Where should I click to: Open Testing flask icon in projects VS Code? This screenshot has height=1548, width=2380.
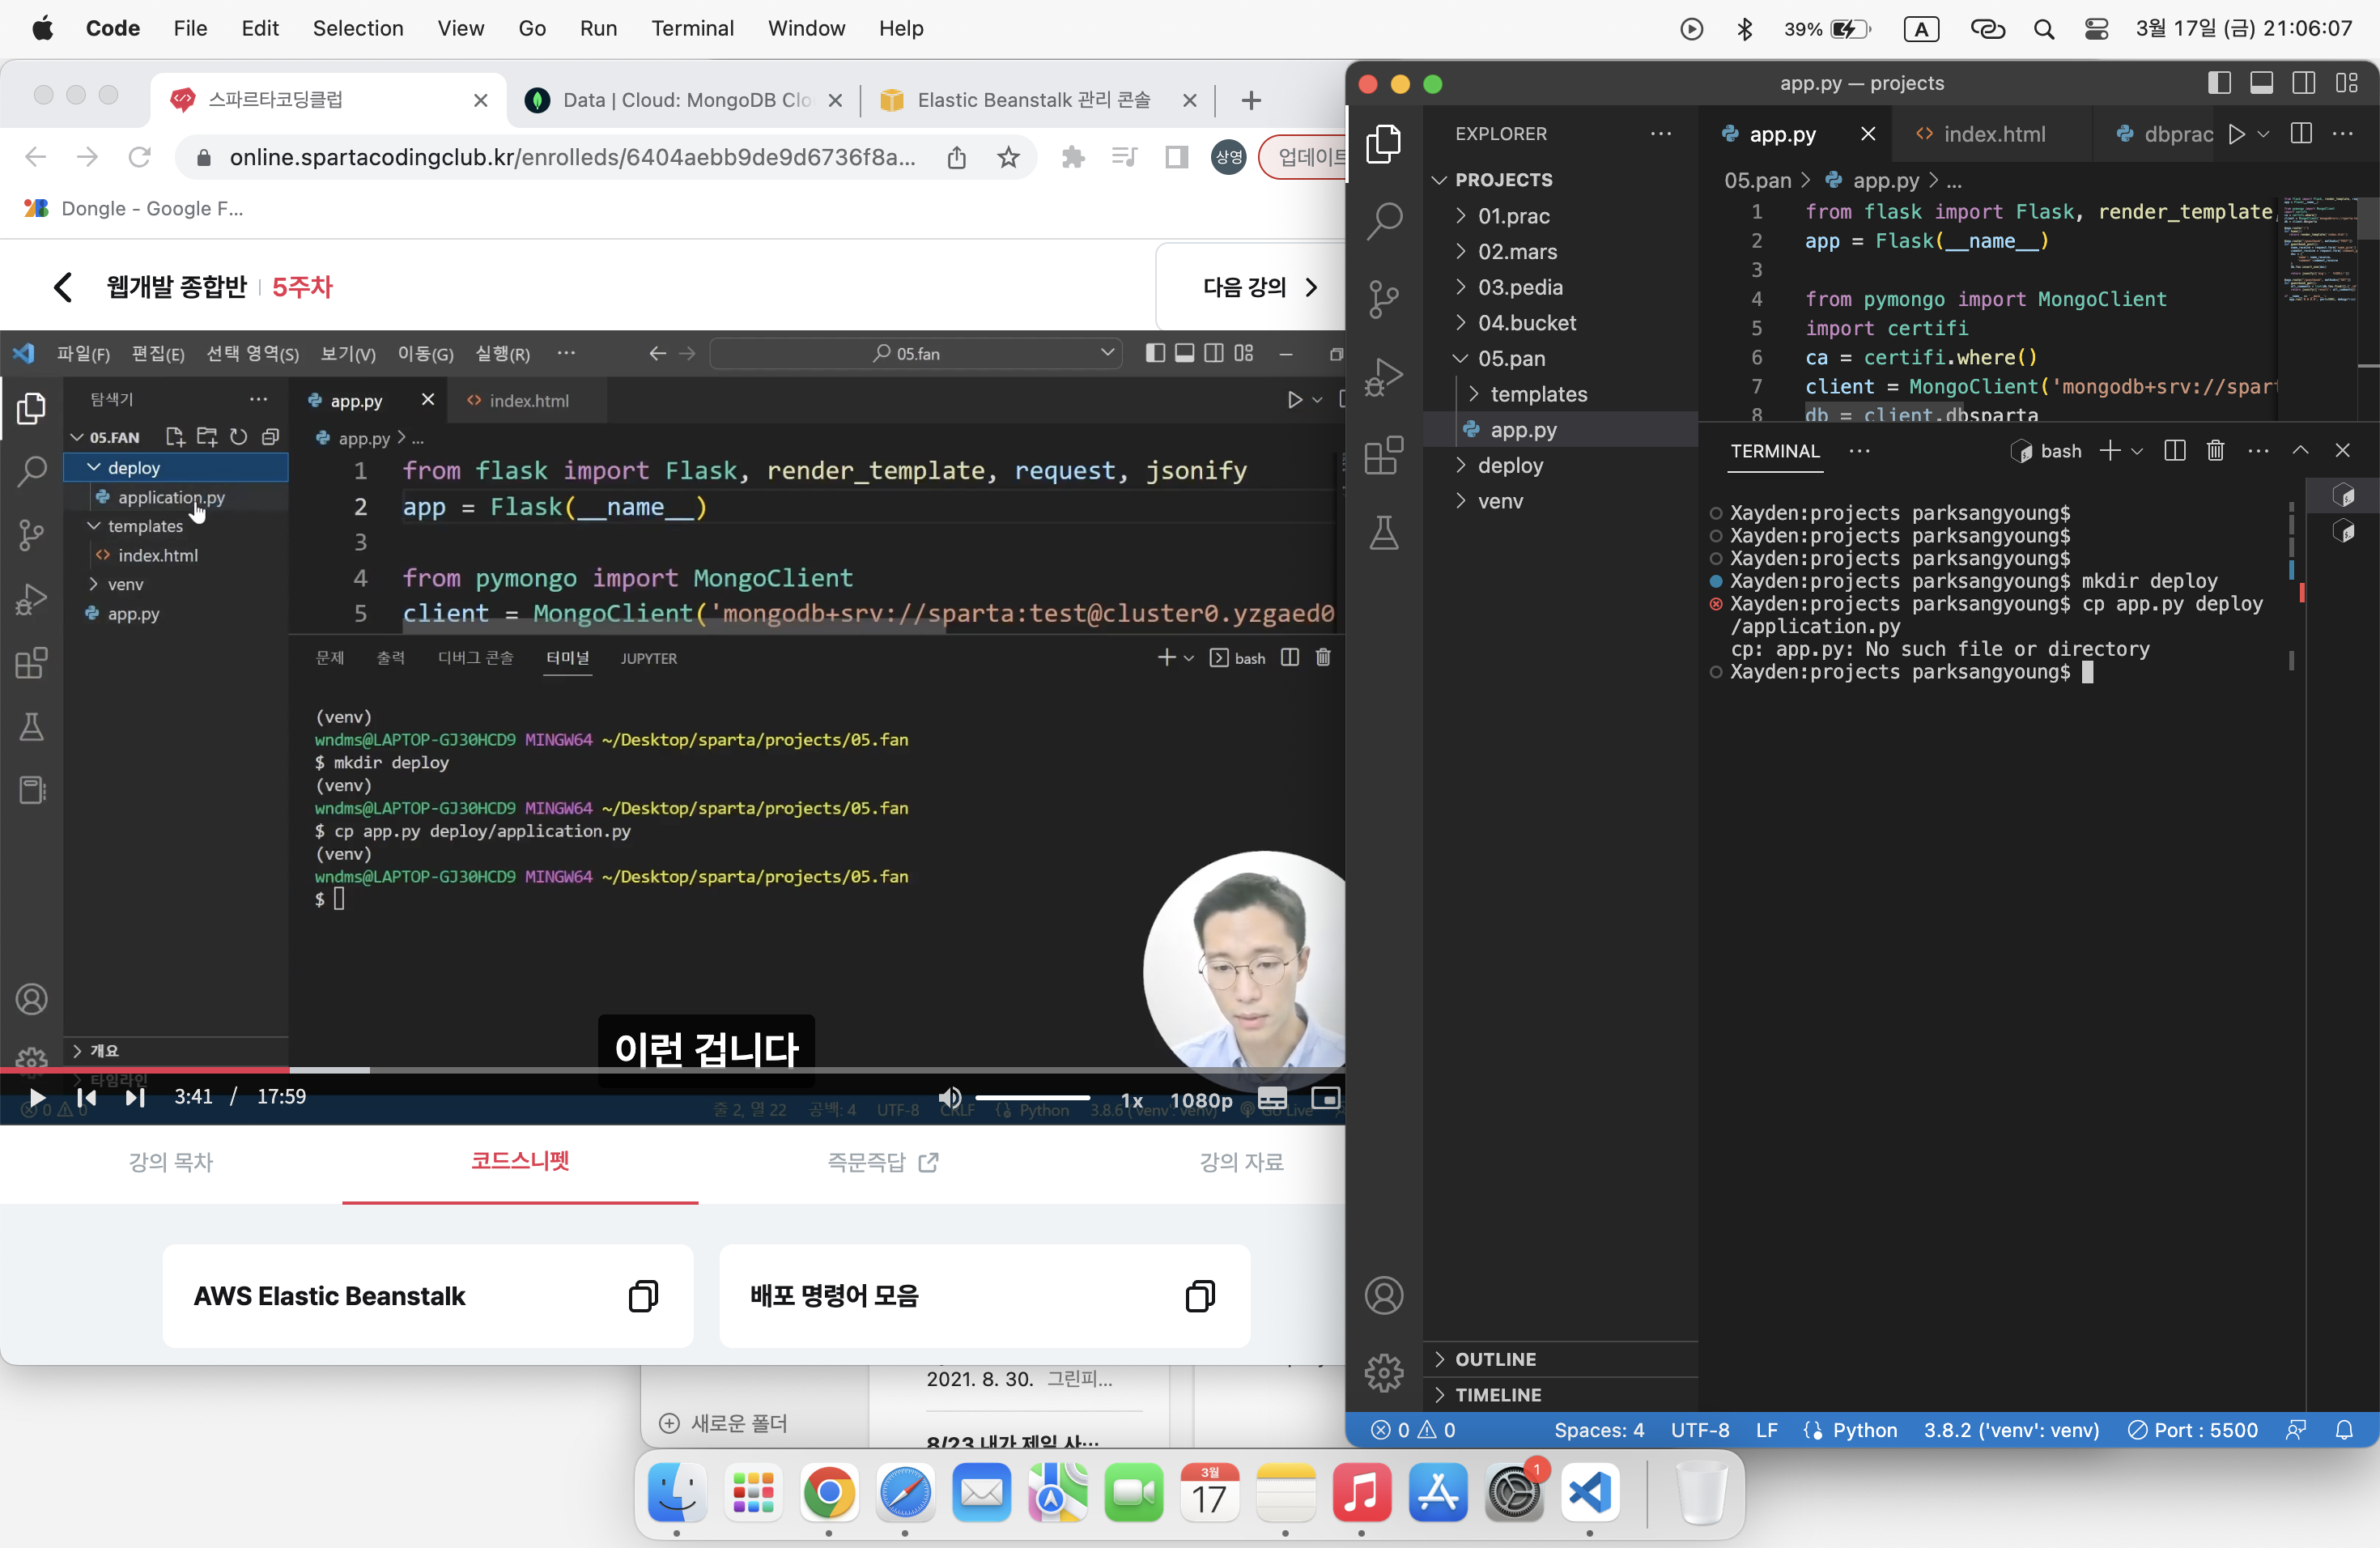tap(1384, 533)
